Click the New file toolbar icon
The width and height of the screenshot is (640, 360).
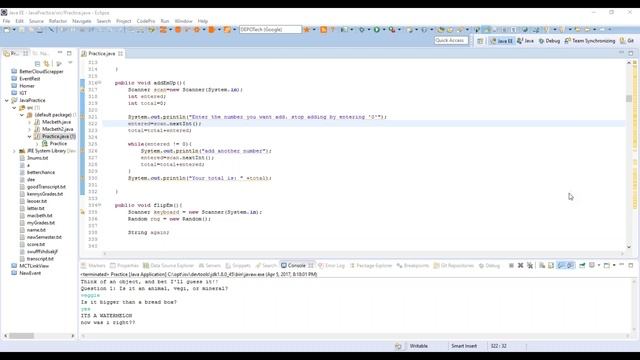[7, 29]
